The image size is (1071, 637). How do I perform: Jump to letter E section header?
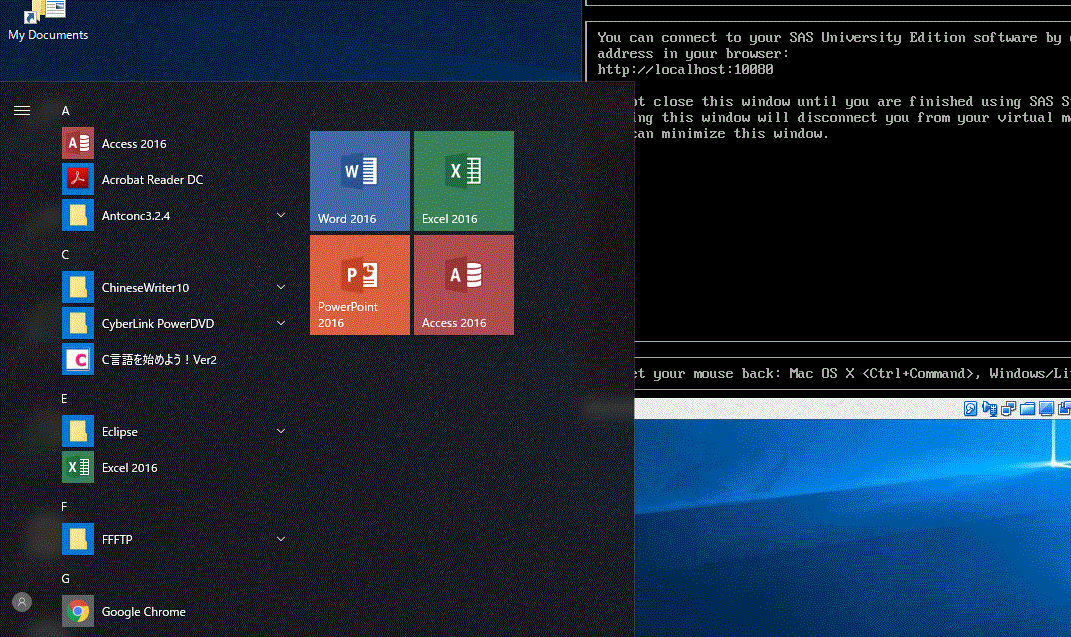(x=64, y=399)
